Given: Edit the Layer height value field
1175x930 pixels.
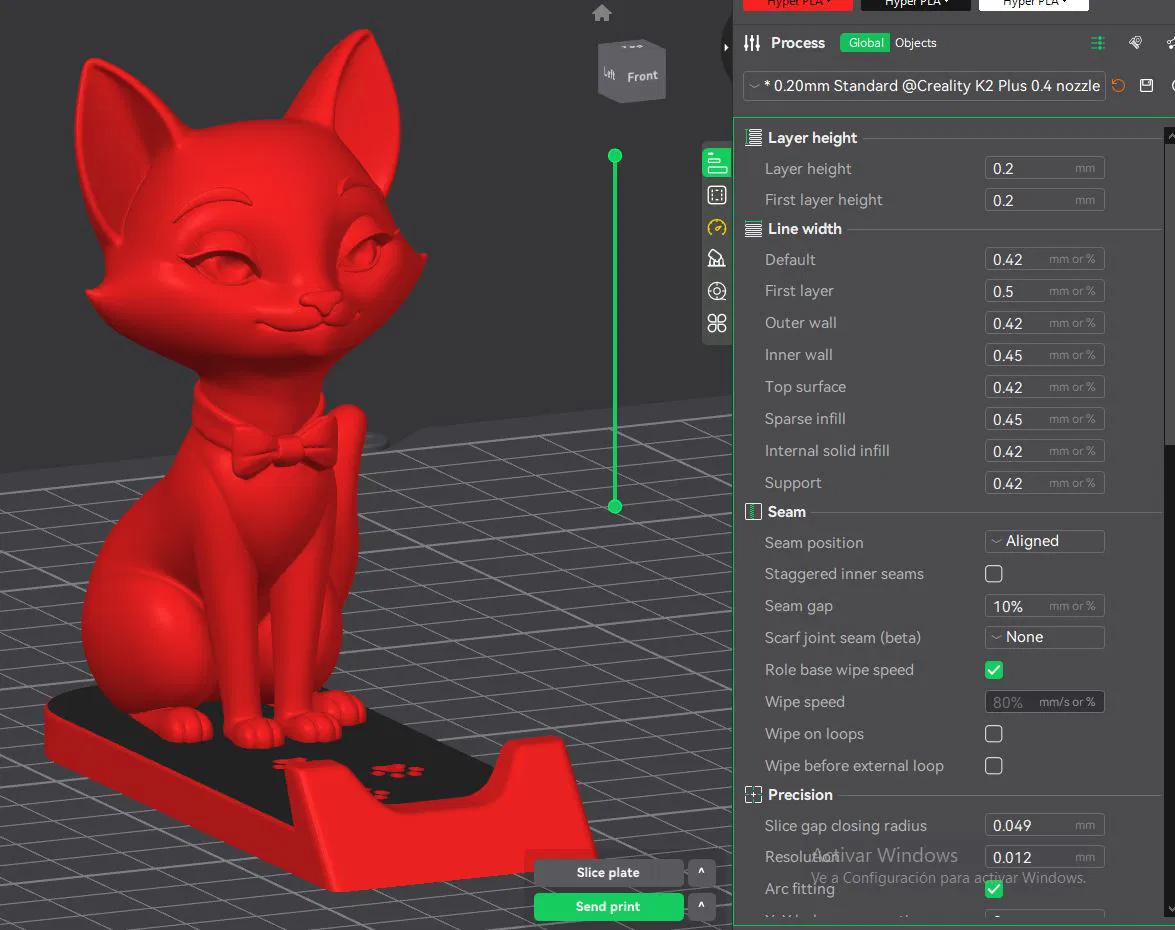Looking at the screenshot, I should point(1045,169).
